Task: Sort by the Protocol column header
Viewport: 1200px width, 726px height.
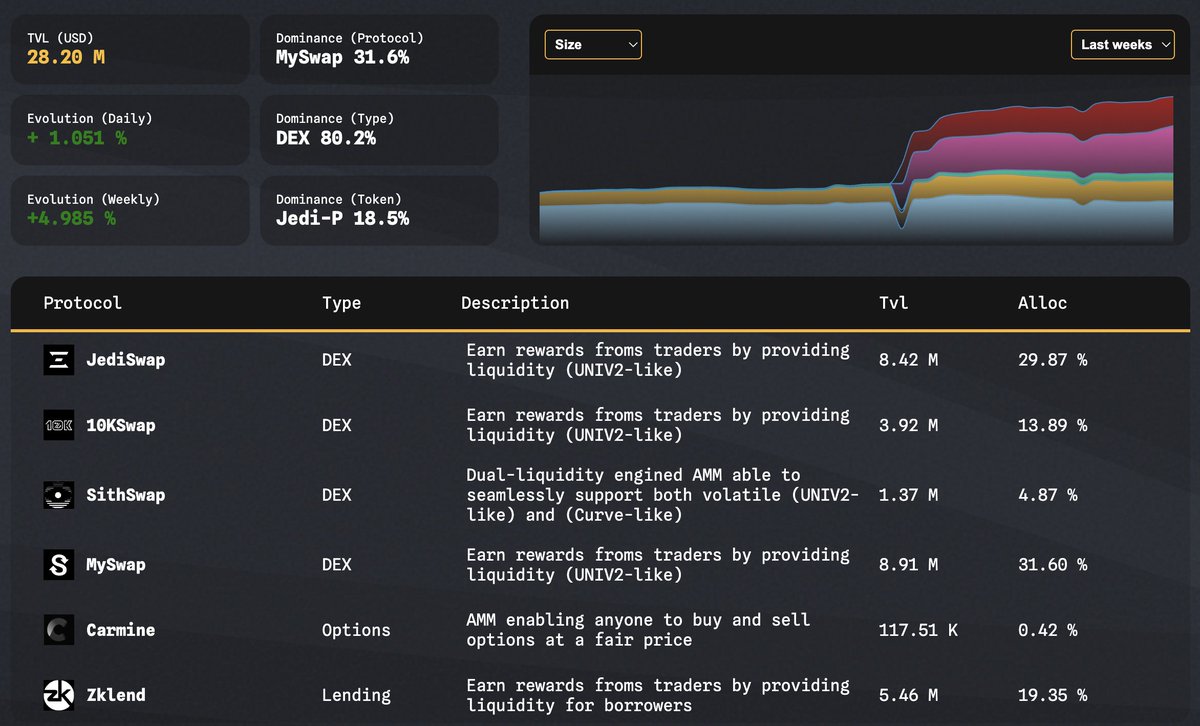Action: point(83,303)
